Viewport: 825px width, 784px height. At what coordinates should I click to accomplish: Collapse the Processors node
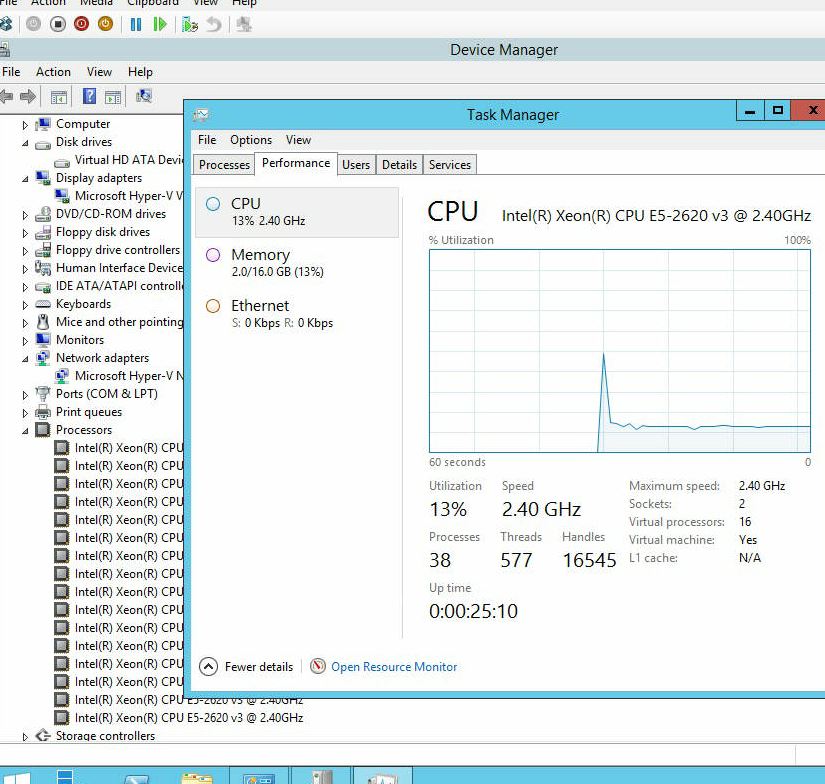[25, 430]
